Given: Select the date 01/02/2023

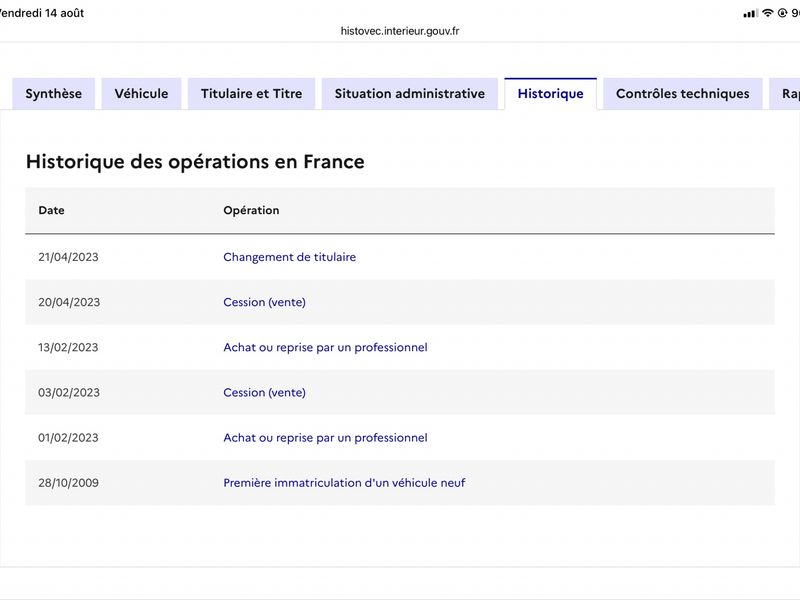Looking at the screenshot, I should pos(68,438).
